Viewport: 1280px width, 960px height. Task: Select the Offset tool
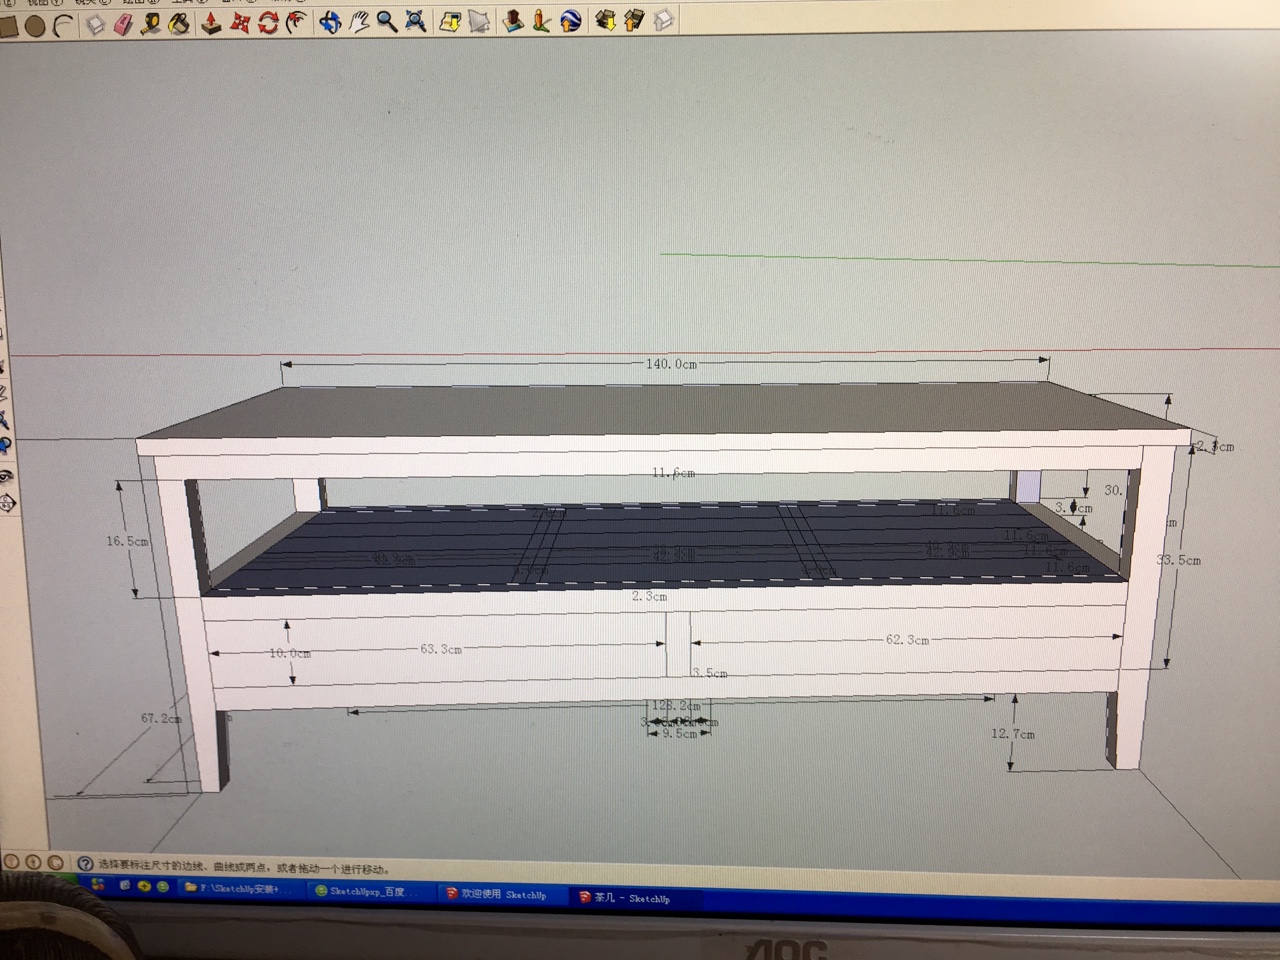coord(296,21)
